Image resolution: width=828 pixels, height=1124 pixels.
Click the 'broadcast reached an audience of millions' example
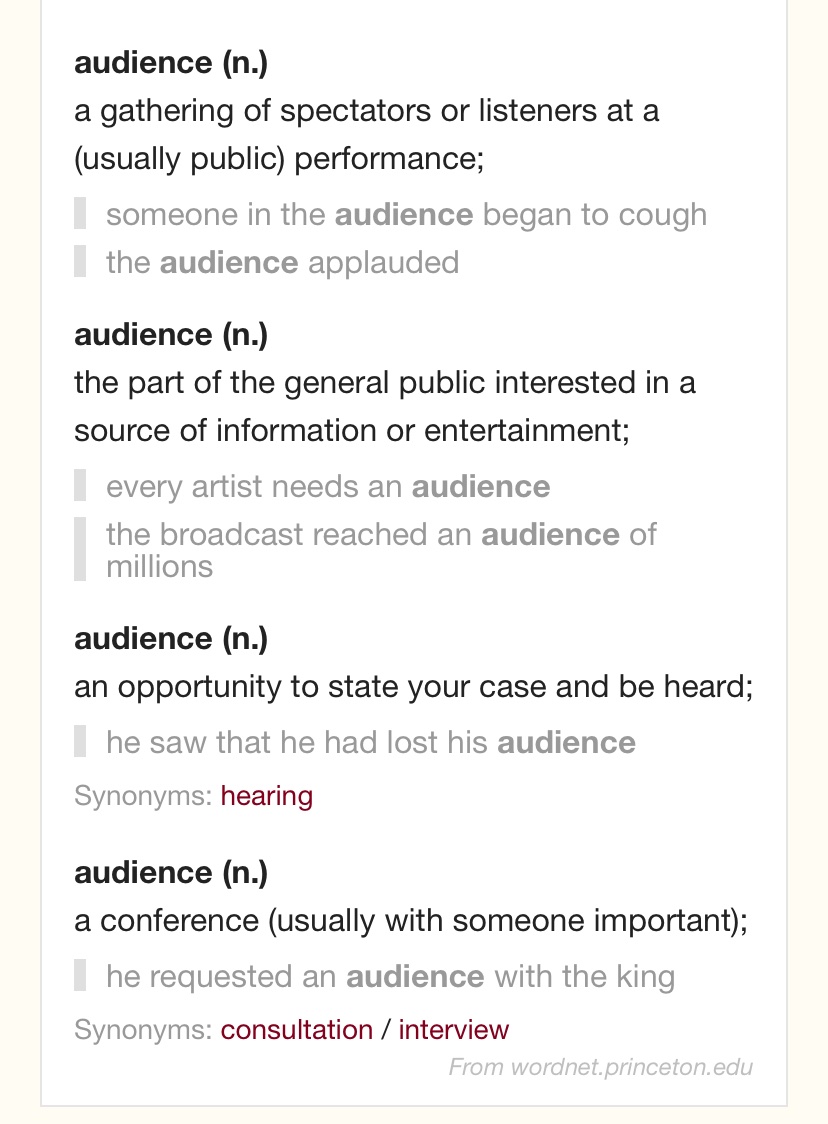(380, 550)
